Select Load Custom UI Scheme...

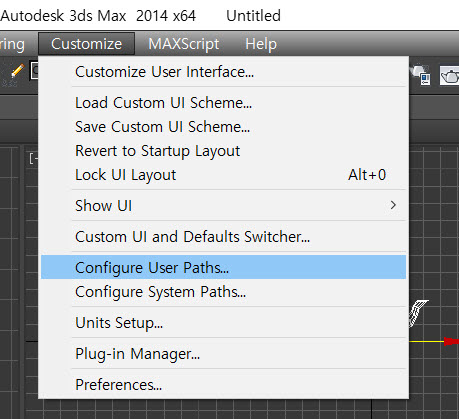click(x=223, y=103)
